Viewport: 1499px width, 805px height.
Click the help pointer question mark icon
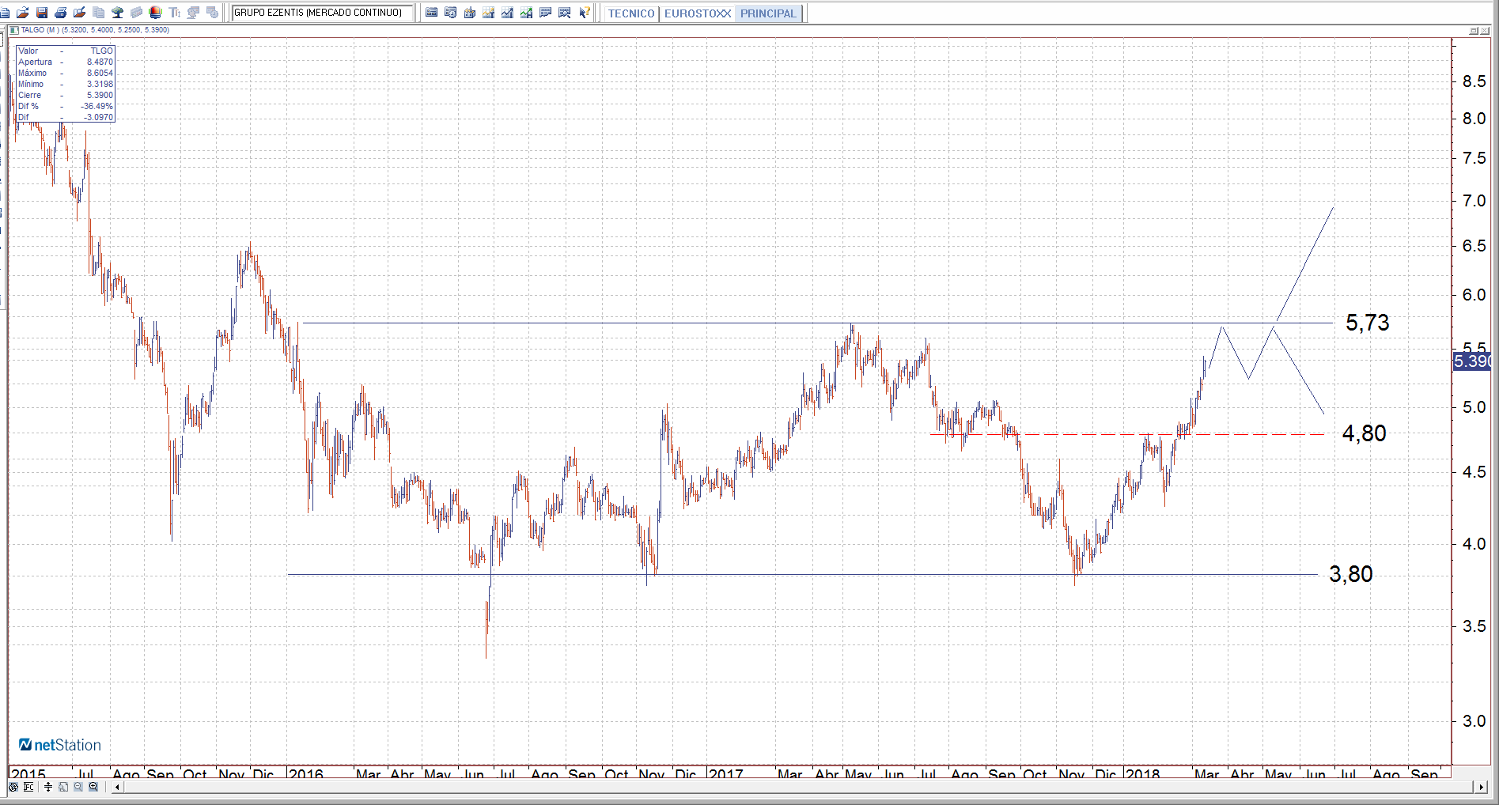(x=584, y=13)
